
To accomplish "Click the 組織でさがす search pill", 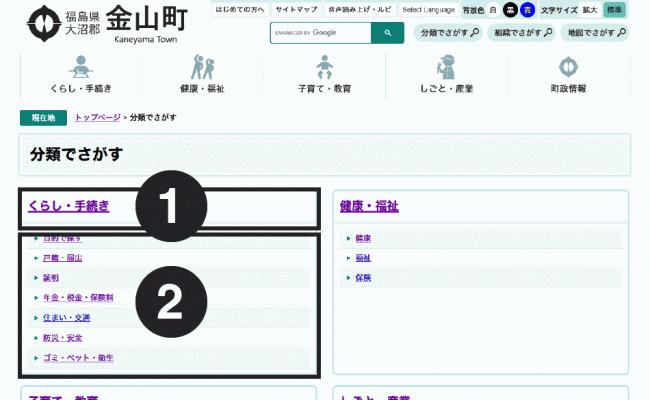I will [x=521, y=33].
